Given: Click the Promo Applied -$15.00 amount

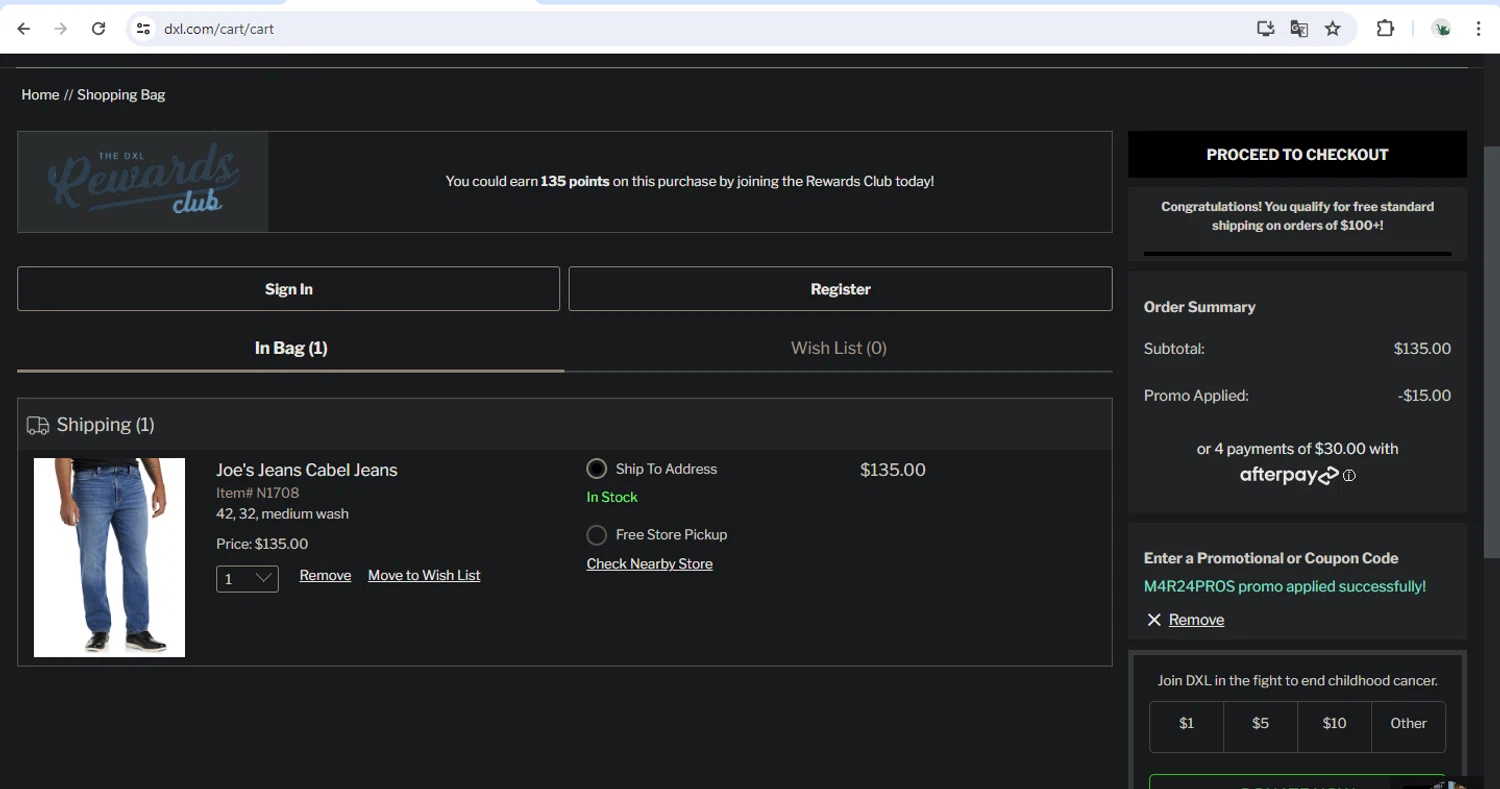Looking at the screenshot, I should click(1424, 396).
